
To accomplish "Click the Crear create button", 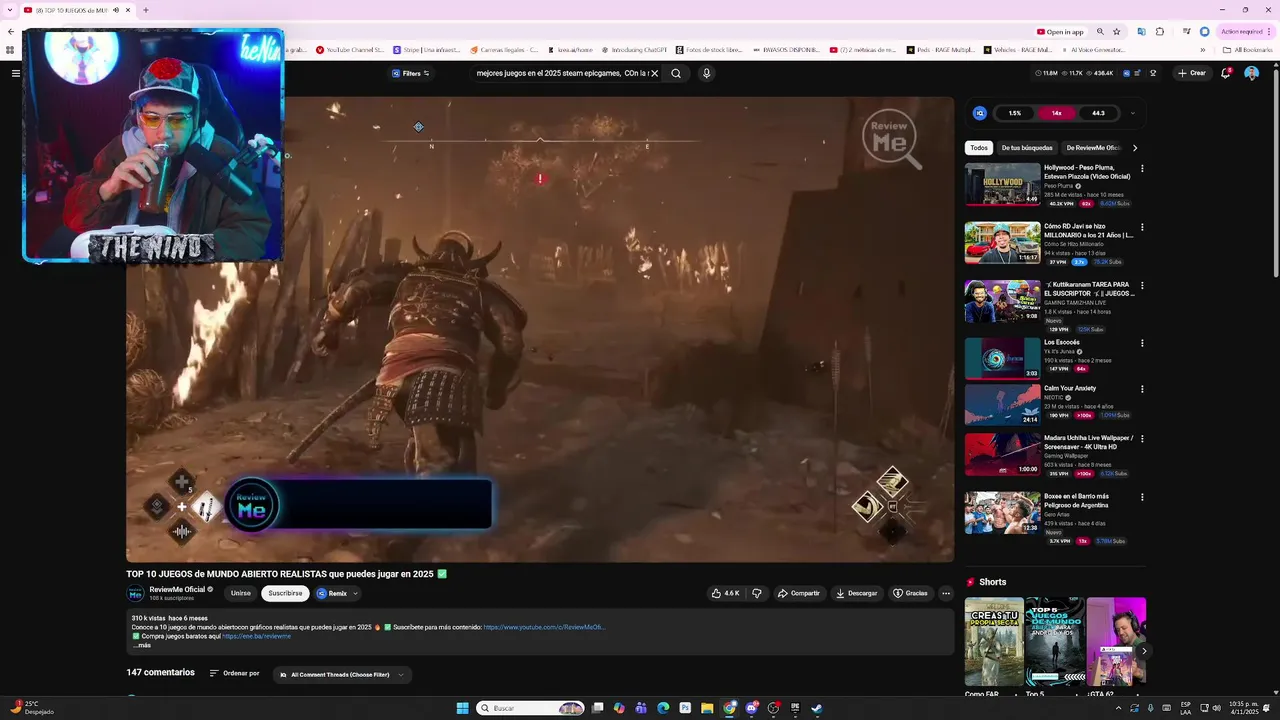I will pos(1192,73).
